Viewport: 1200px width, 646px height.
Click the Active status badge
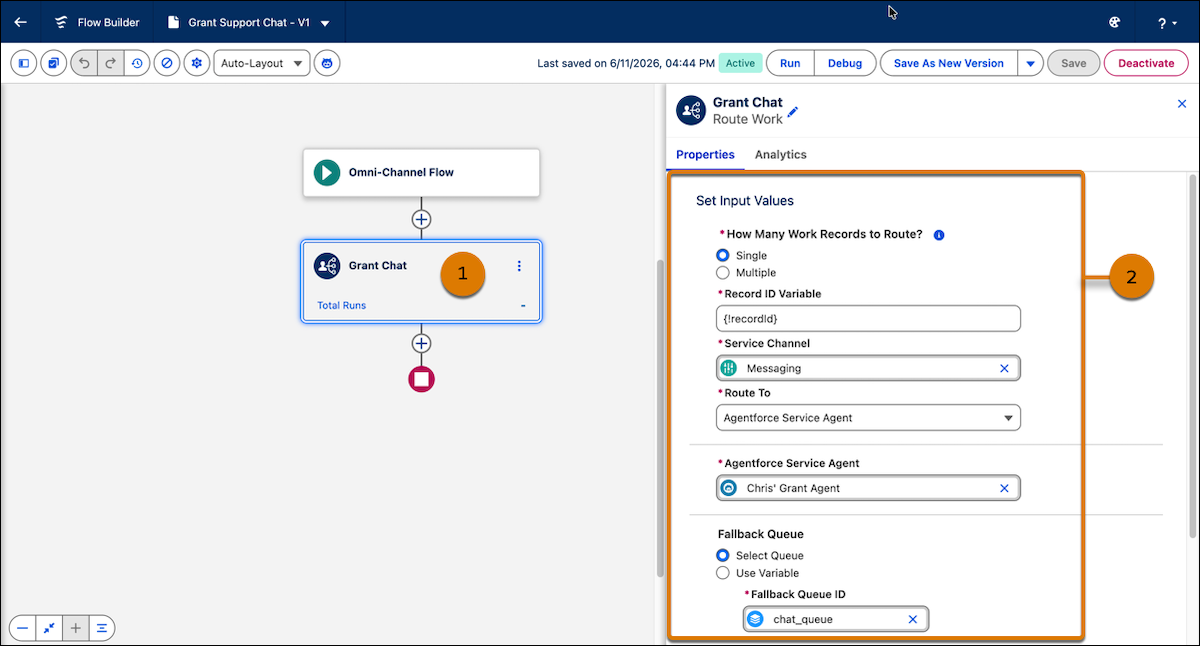tap(740, 63)
